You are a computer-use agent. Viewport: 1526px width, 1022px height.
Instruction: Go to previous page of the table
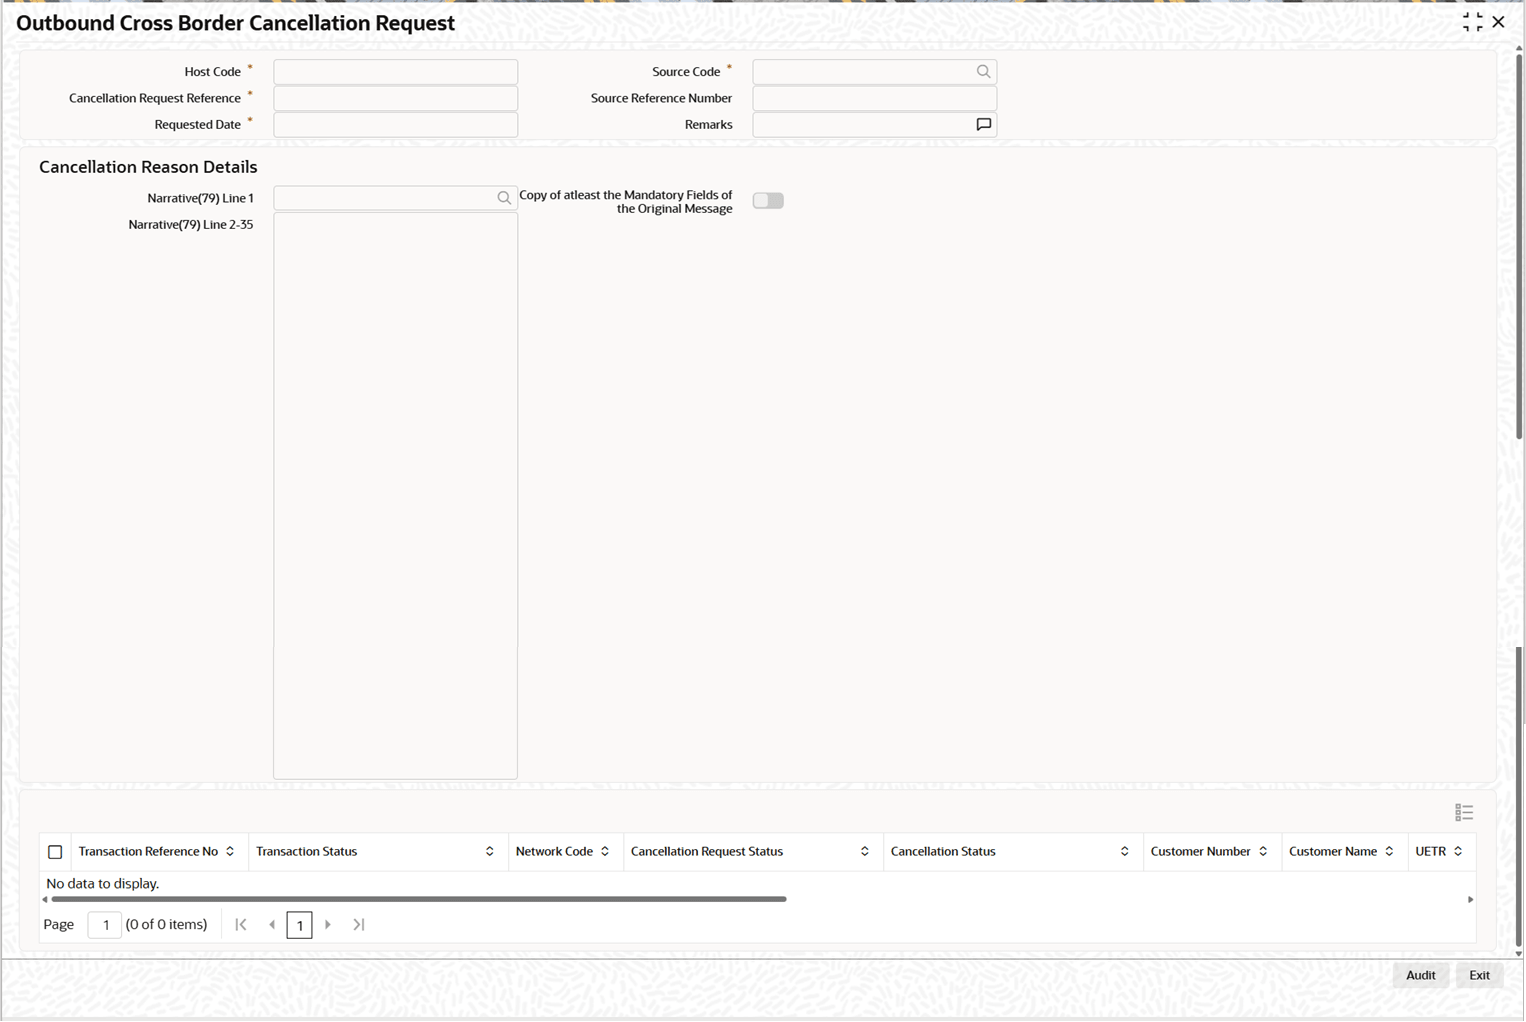(272, 925)
